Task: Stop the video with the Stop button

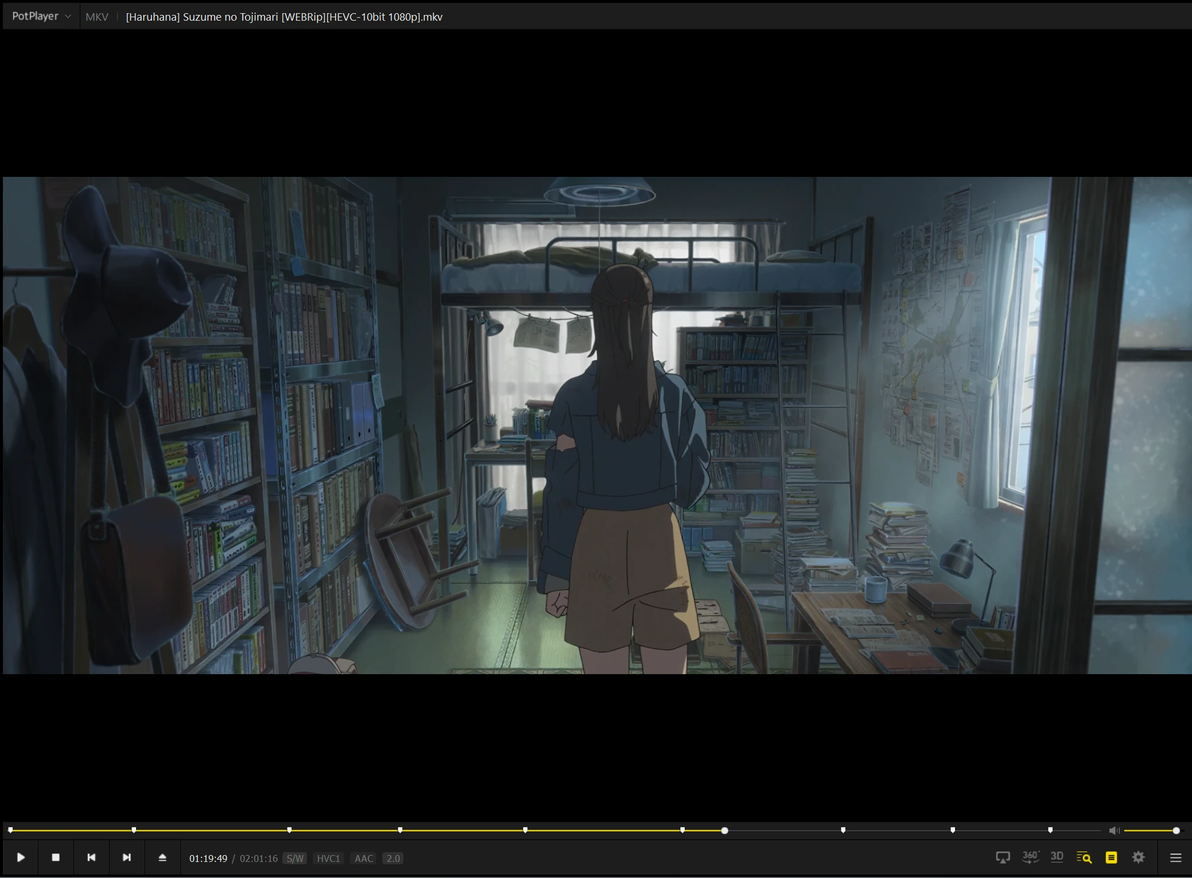Action: point(55,857)
